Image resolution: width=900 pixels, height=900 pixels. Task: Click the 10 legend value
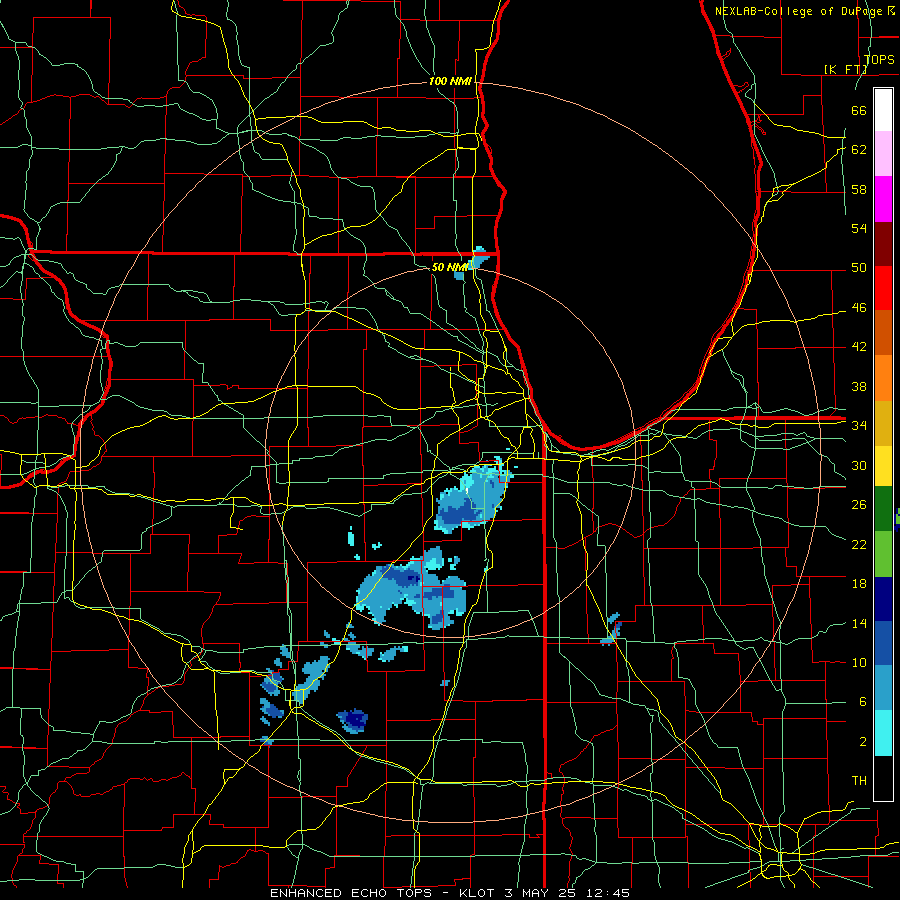coord(859,663)
